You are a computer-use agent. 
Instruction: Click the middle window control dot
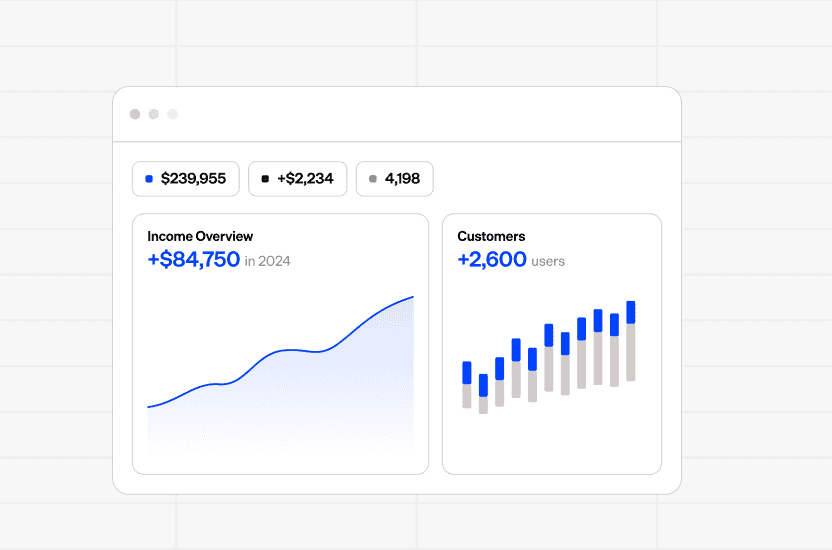[153, 114]
